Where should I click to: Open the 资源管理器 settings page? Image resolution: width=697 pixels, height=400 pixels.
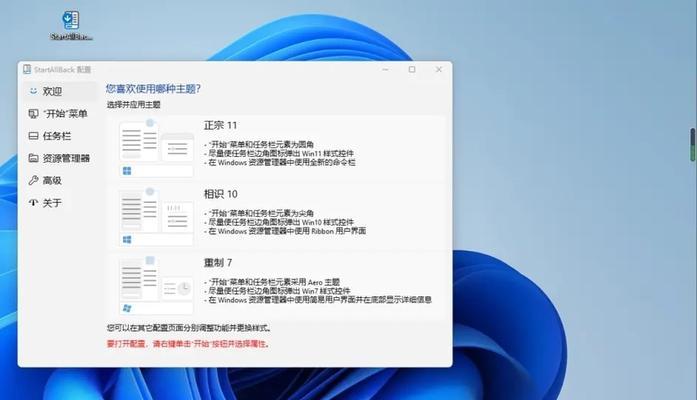(x=60, y=158)
